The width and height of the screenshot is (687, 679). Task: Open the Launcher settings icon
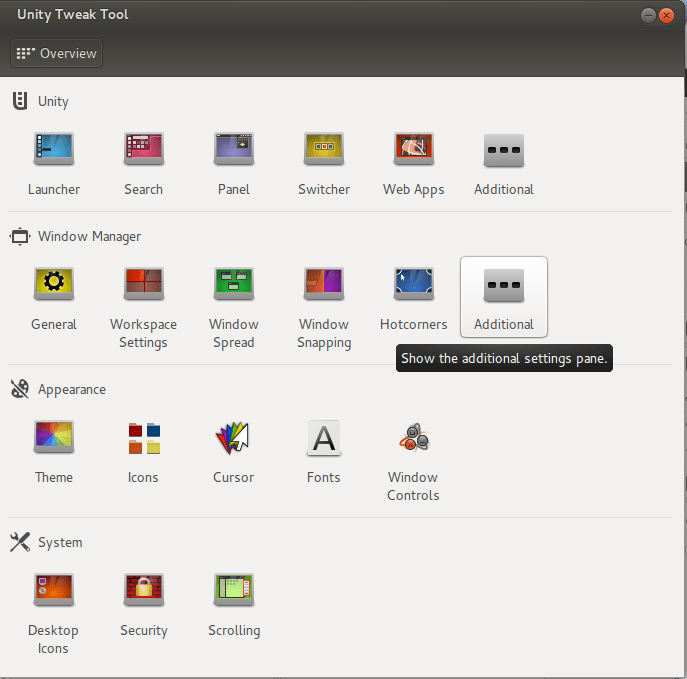click(x=54, y=149)
